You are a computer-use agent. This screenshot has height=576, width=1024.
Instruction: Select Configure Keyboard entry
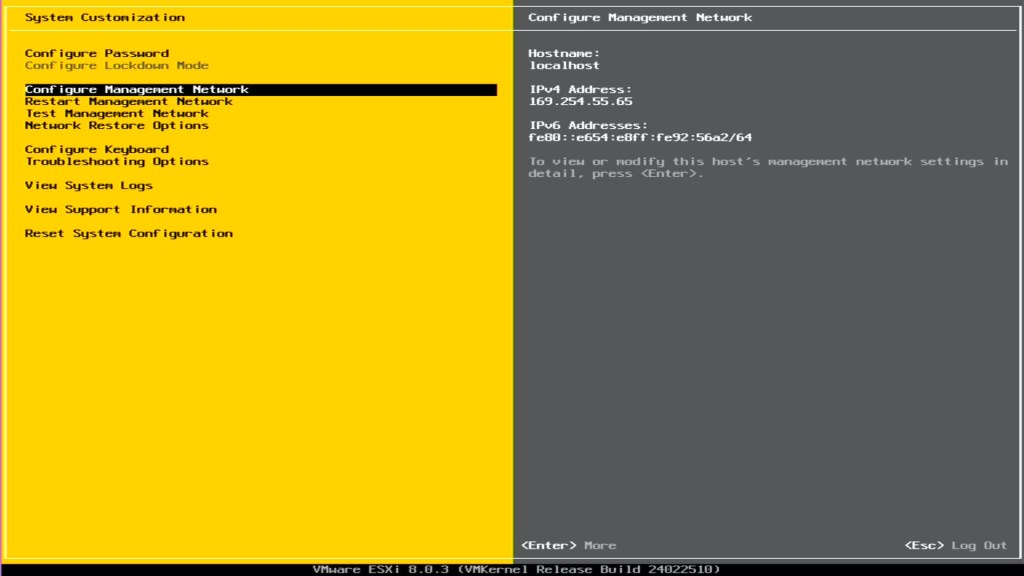97,150
